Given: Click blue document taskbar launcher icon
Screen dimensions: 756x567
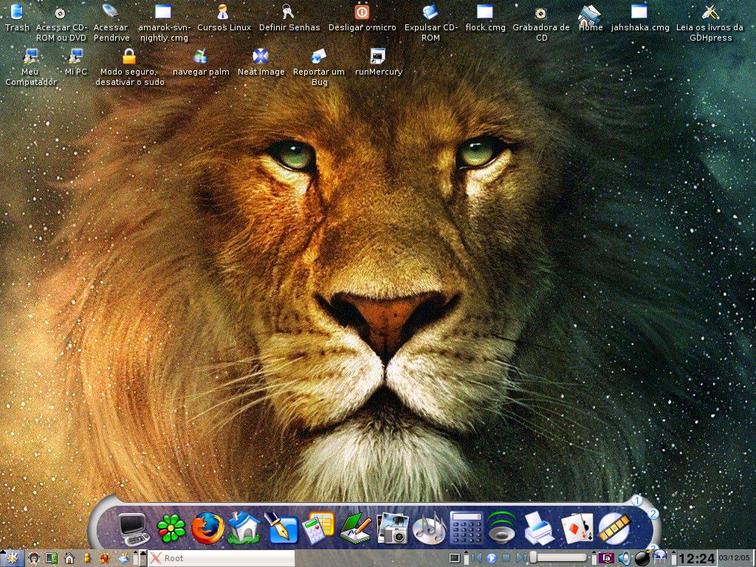Looking at the screenshot, I should 123,558.
